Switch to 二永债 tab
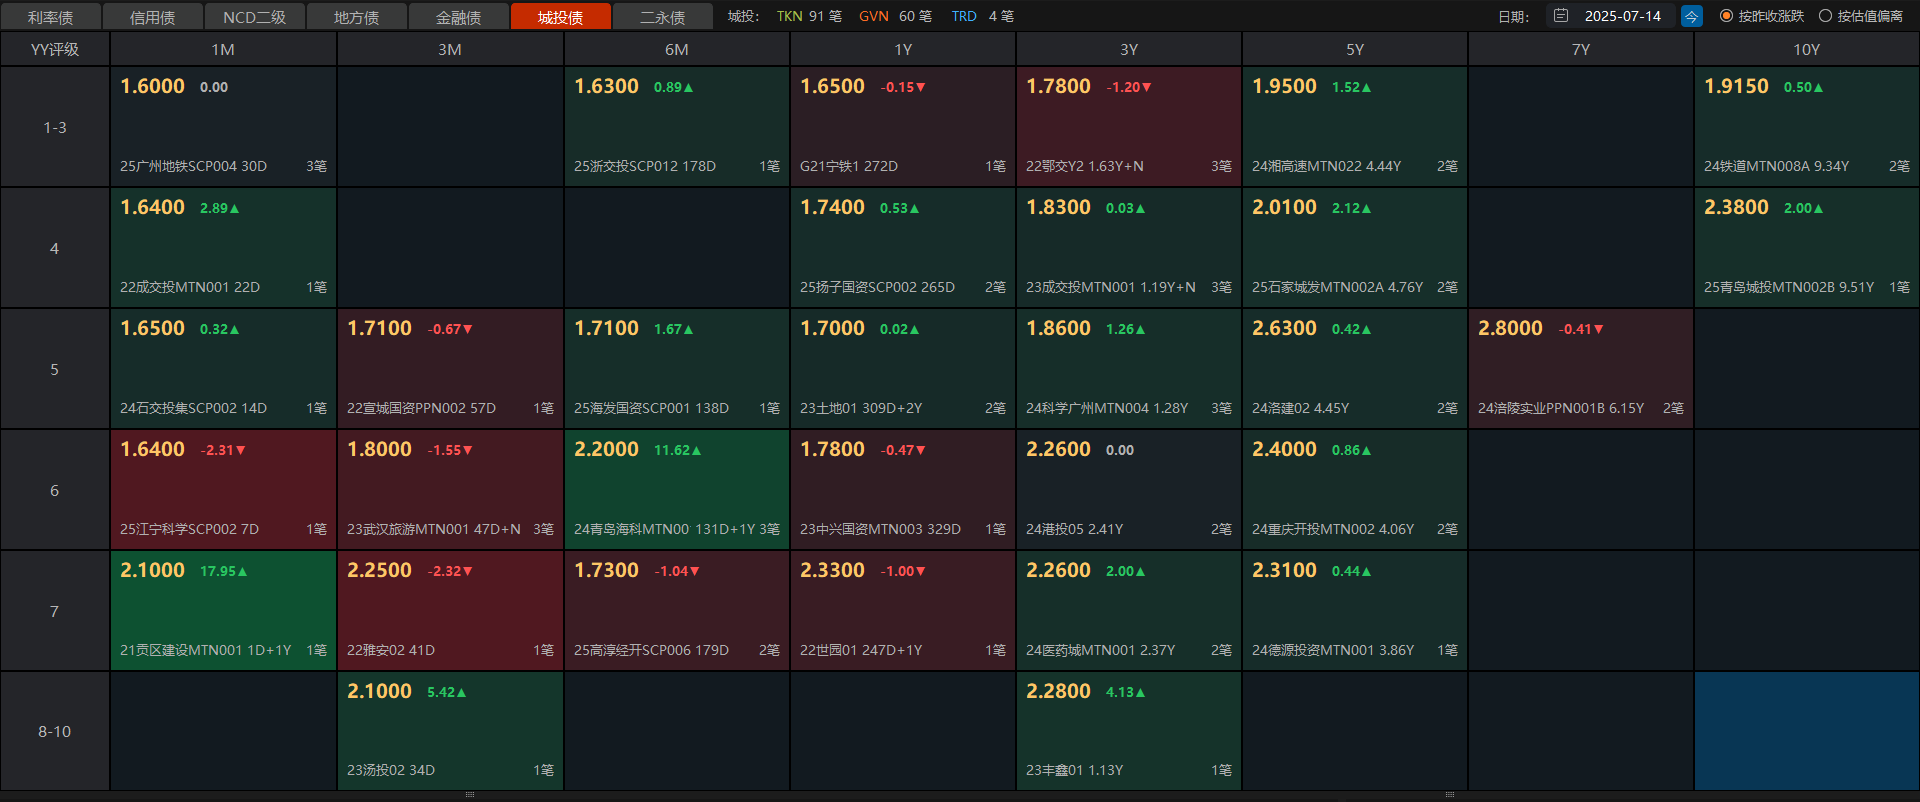This screenshot has height=802, width=1920. coord(663,17)
